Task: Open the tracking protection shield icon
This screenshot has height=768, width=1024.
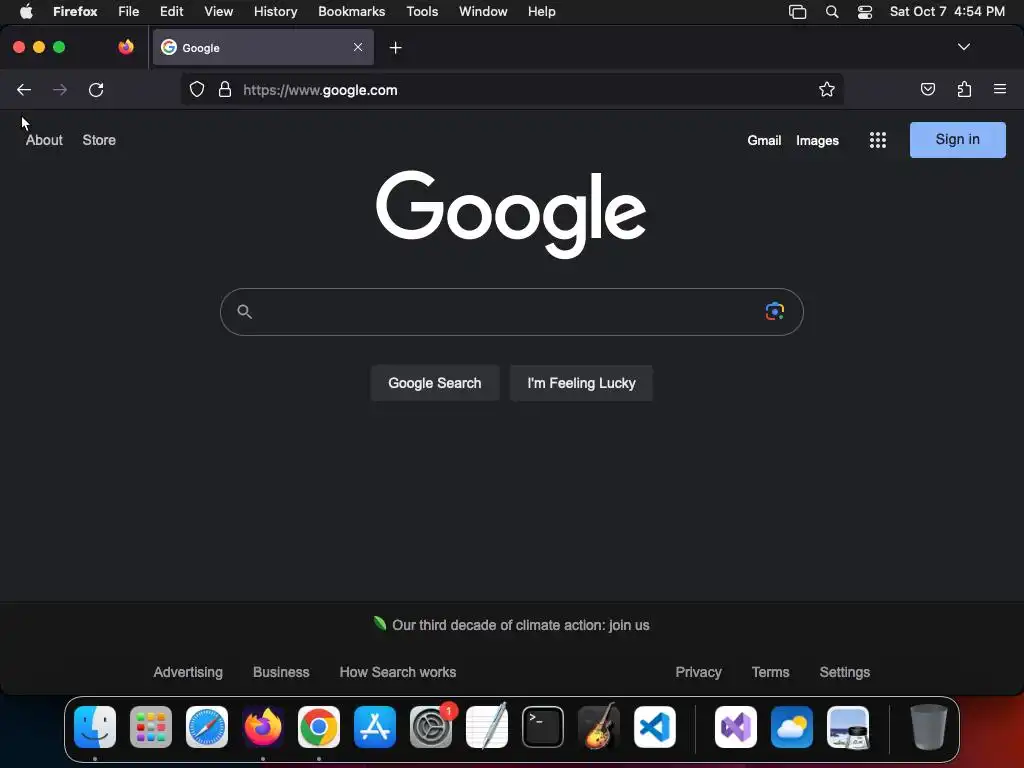Action: 197,89
